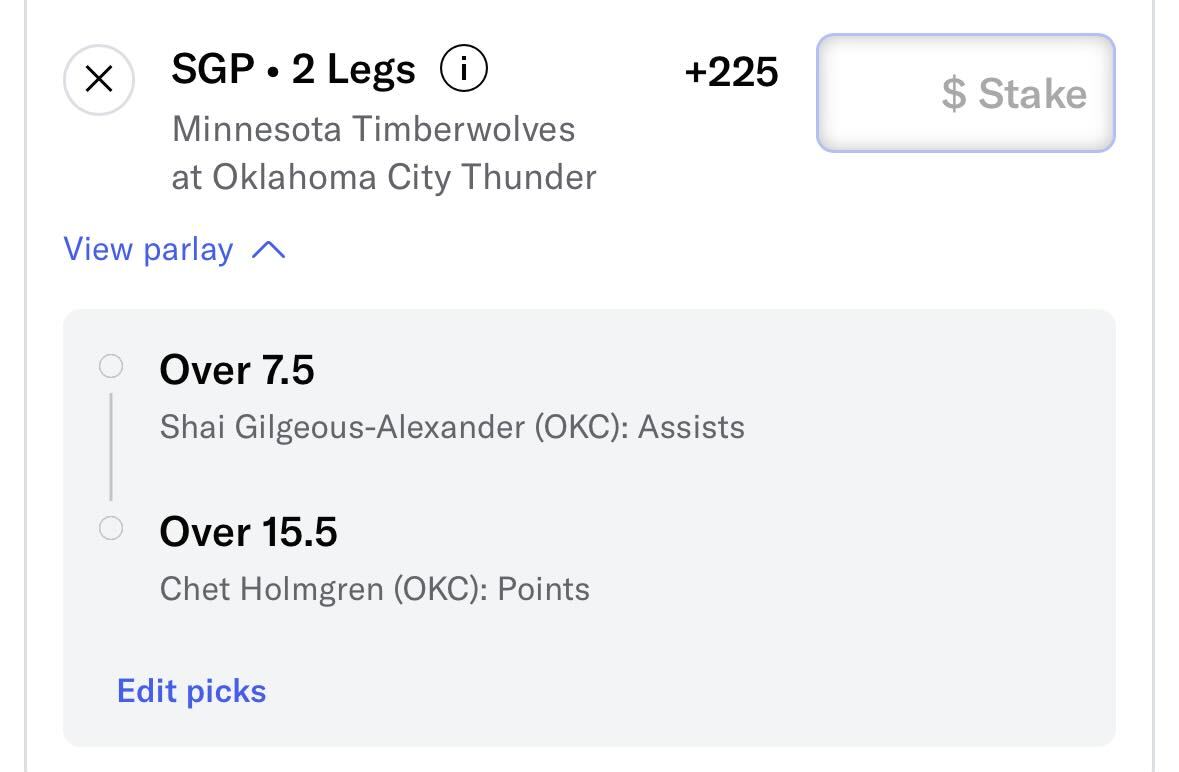This screenshot has width=1179, height=772.
Task: Tap the +225 parlay odds
Action: tap(731, 72)
